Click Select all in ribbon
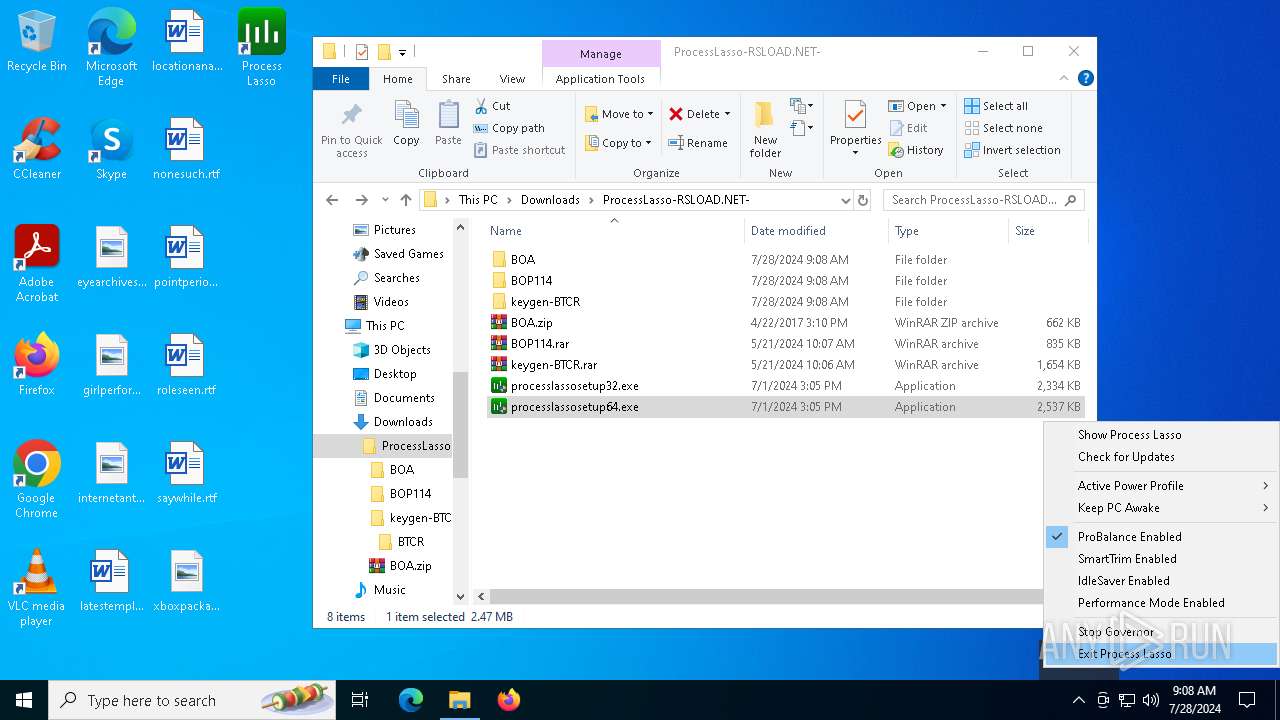Image resolution: width=1280 pixels, height=720 pixels. (995, 106)
